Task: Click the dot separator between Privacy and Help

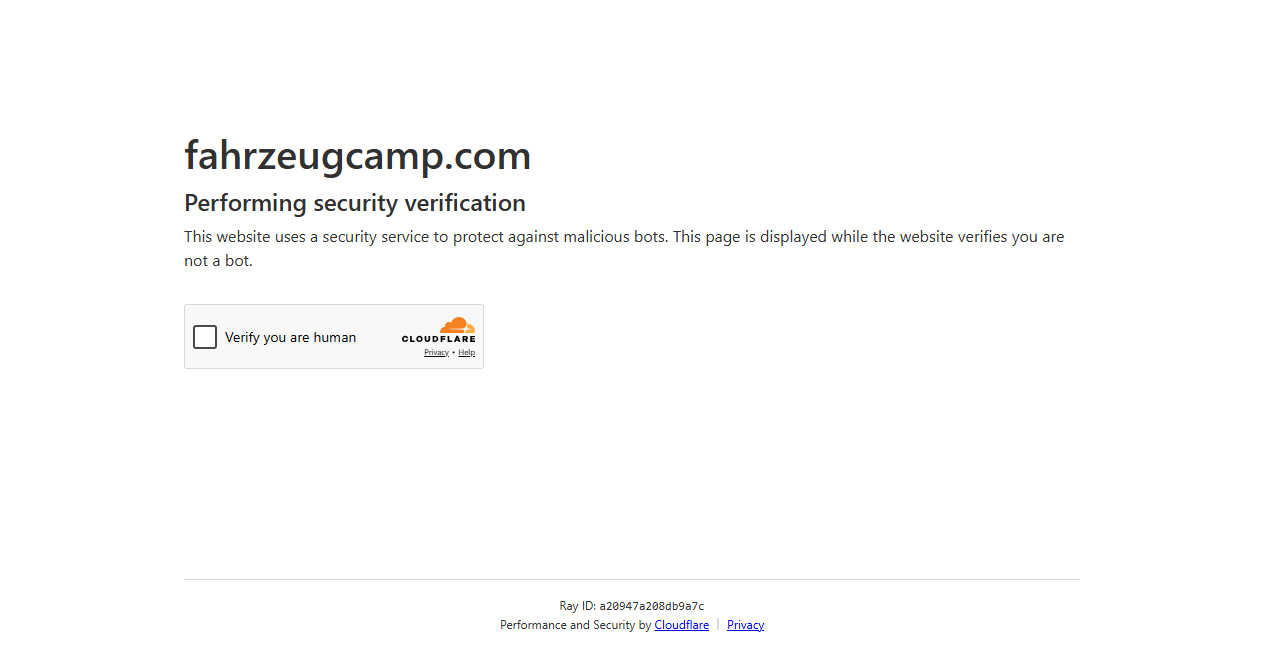Action: coord(454,353)
